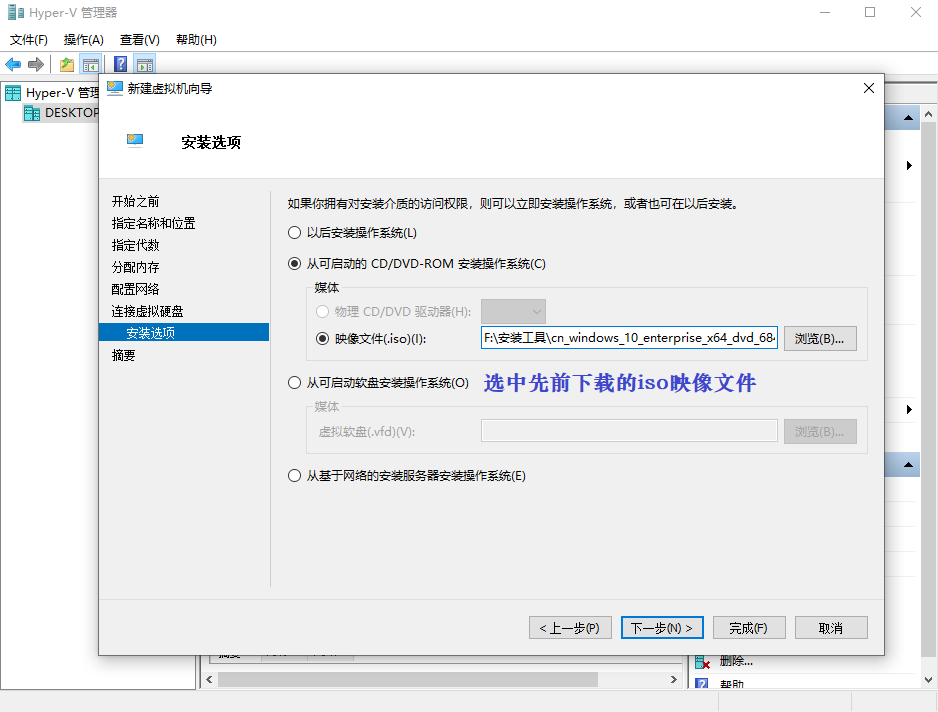Screen dimensions: 938x712
Task: Click the Delete icon in actions pane
Action: (x=703, y=662)
